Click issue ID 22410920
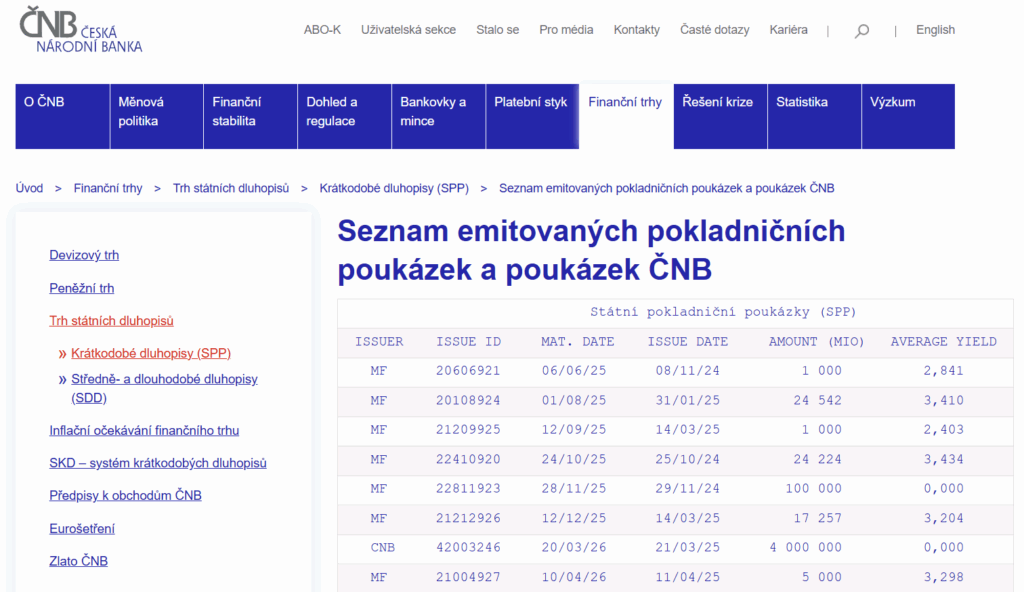The width and height of the screenshot is (1024, 592). [x=468, y=459]
